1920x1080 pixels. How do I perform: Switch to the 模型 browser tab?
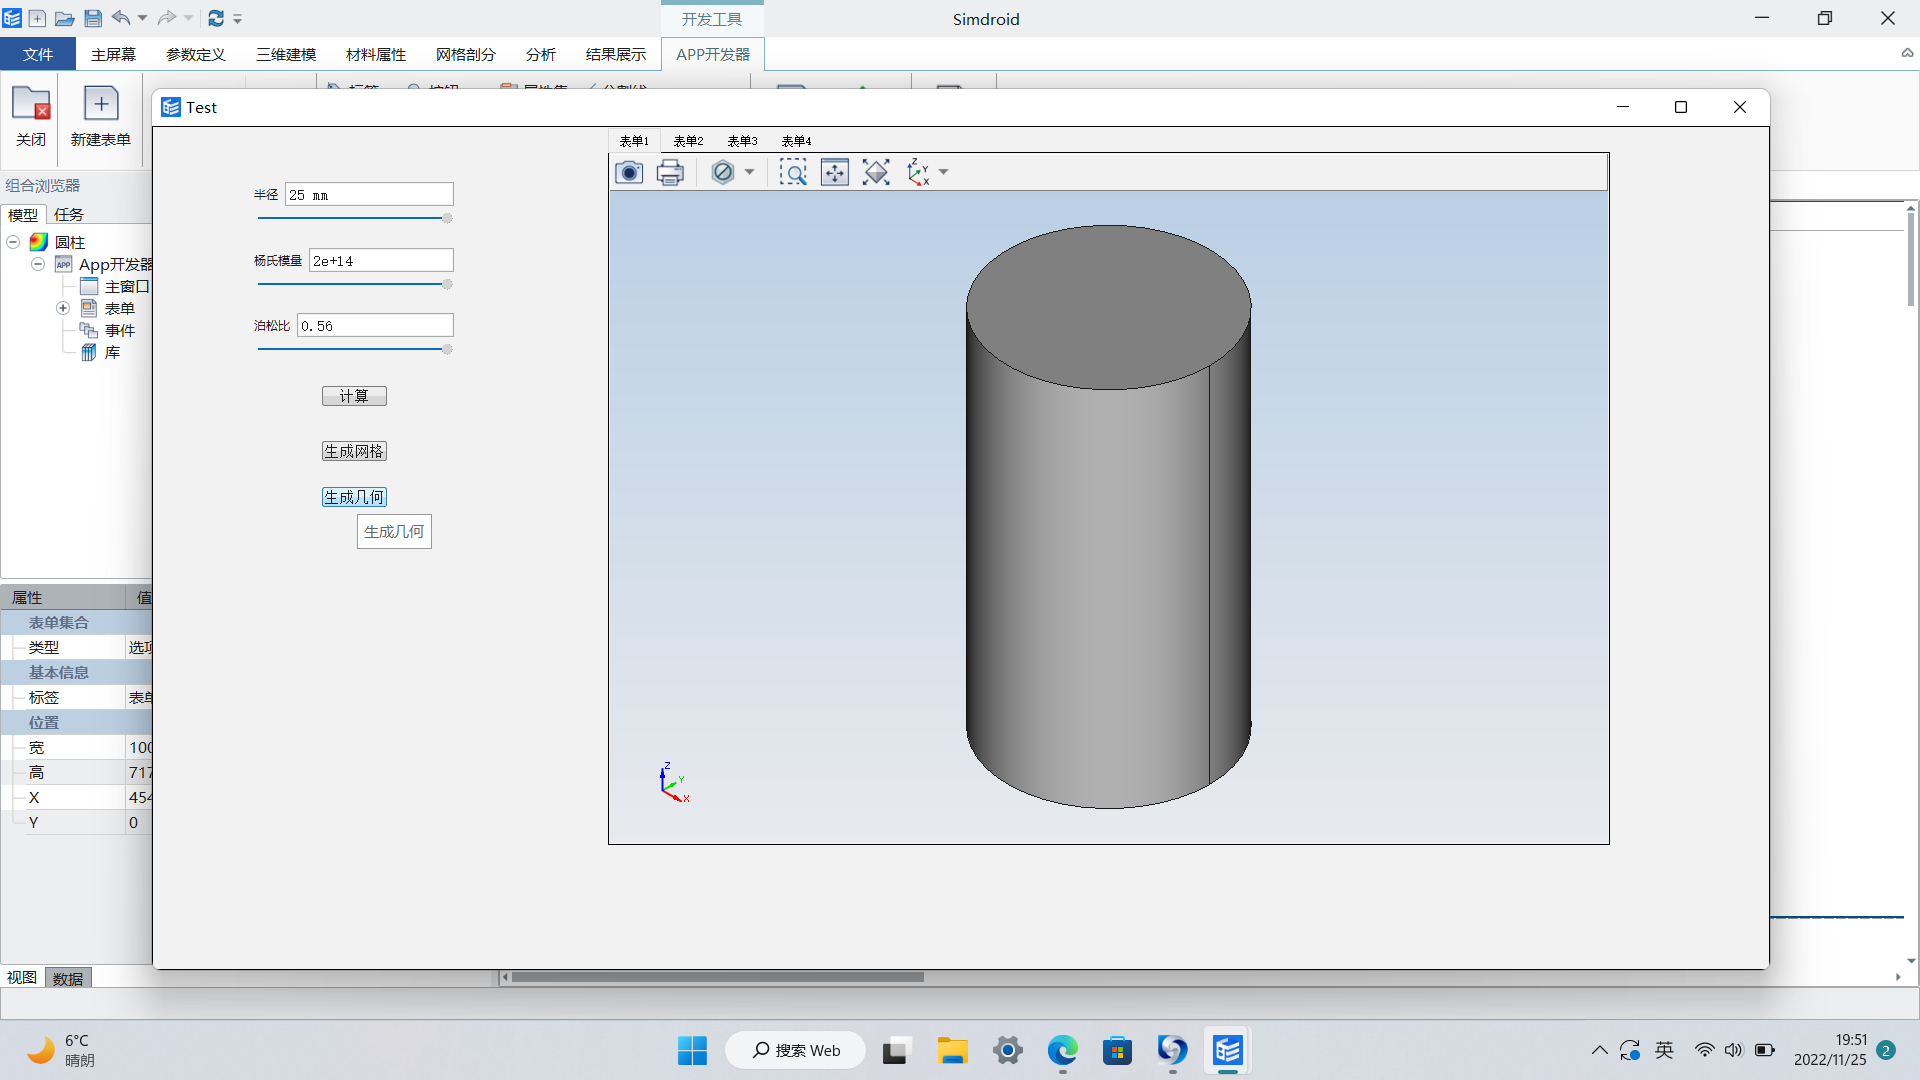(x=23, y=214)
